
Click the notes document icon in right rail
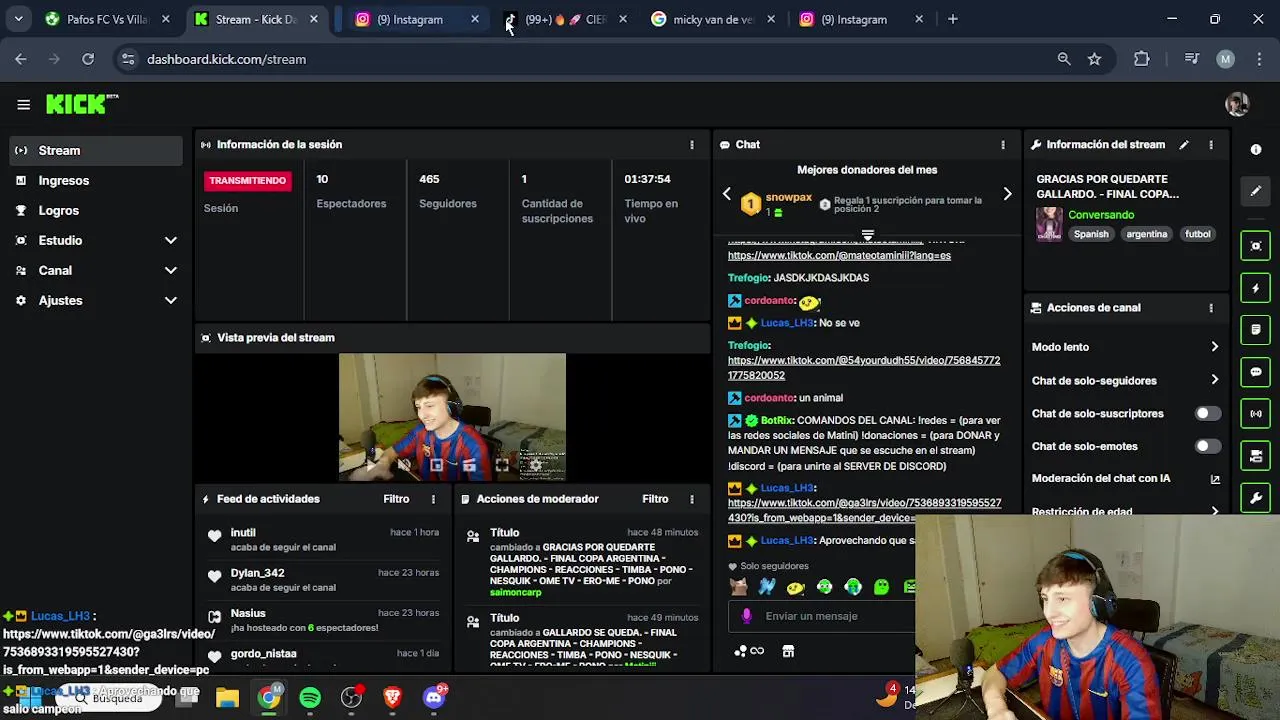(1256, 329)
